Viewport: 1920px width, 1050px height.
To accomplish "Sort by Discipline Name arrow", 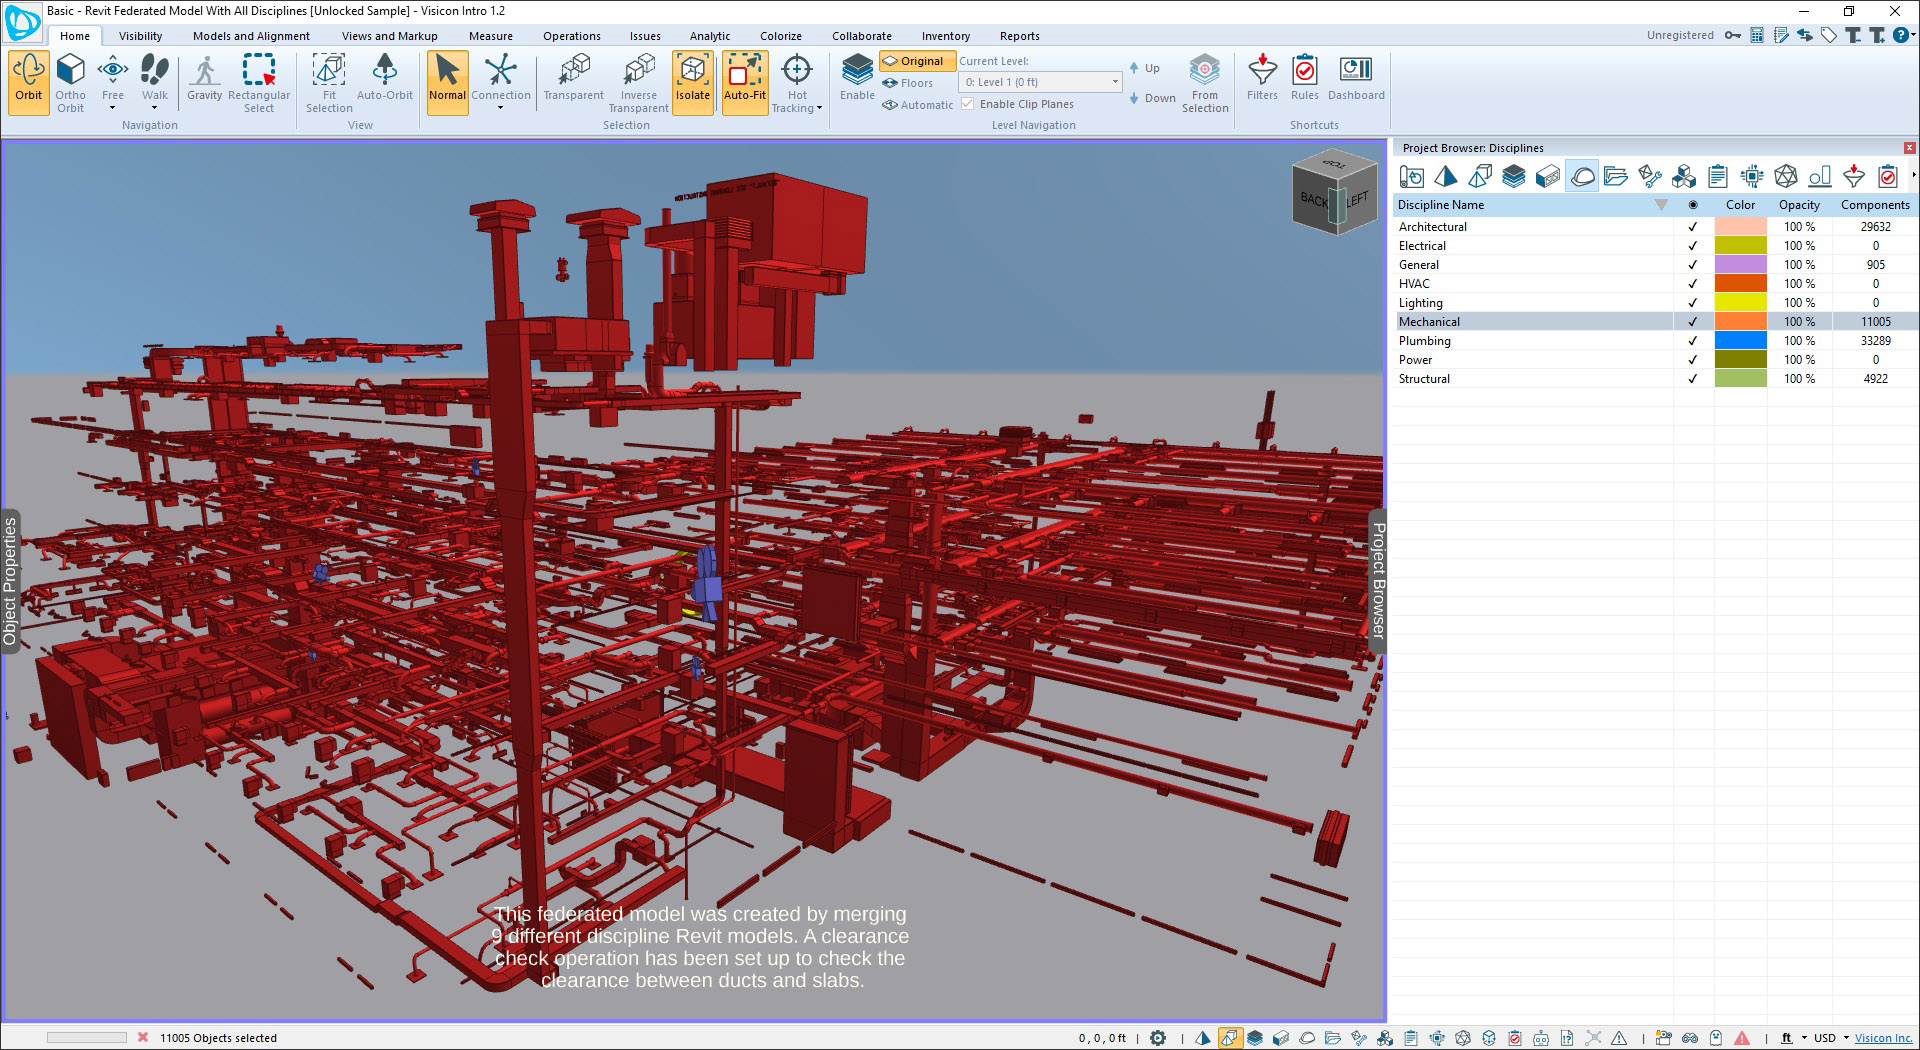I will click(x=1661, y=205).
